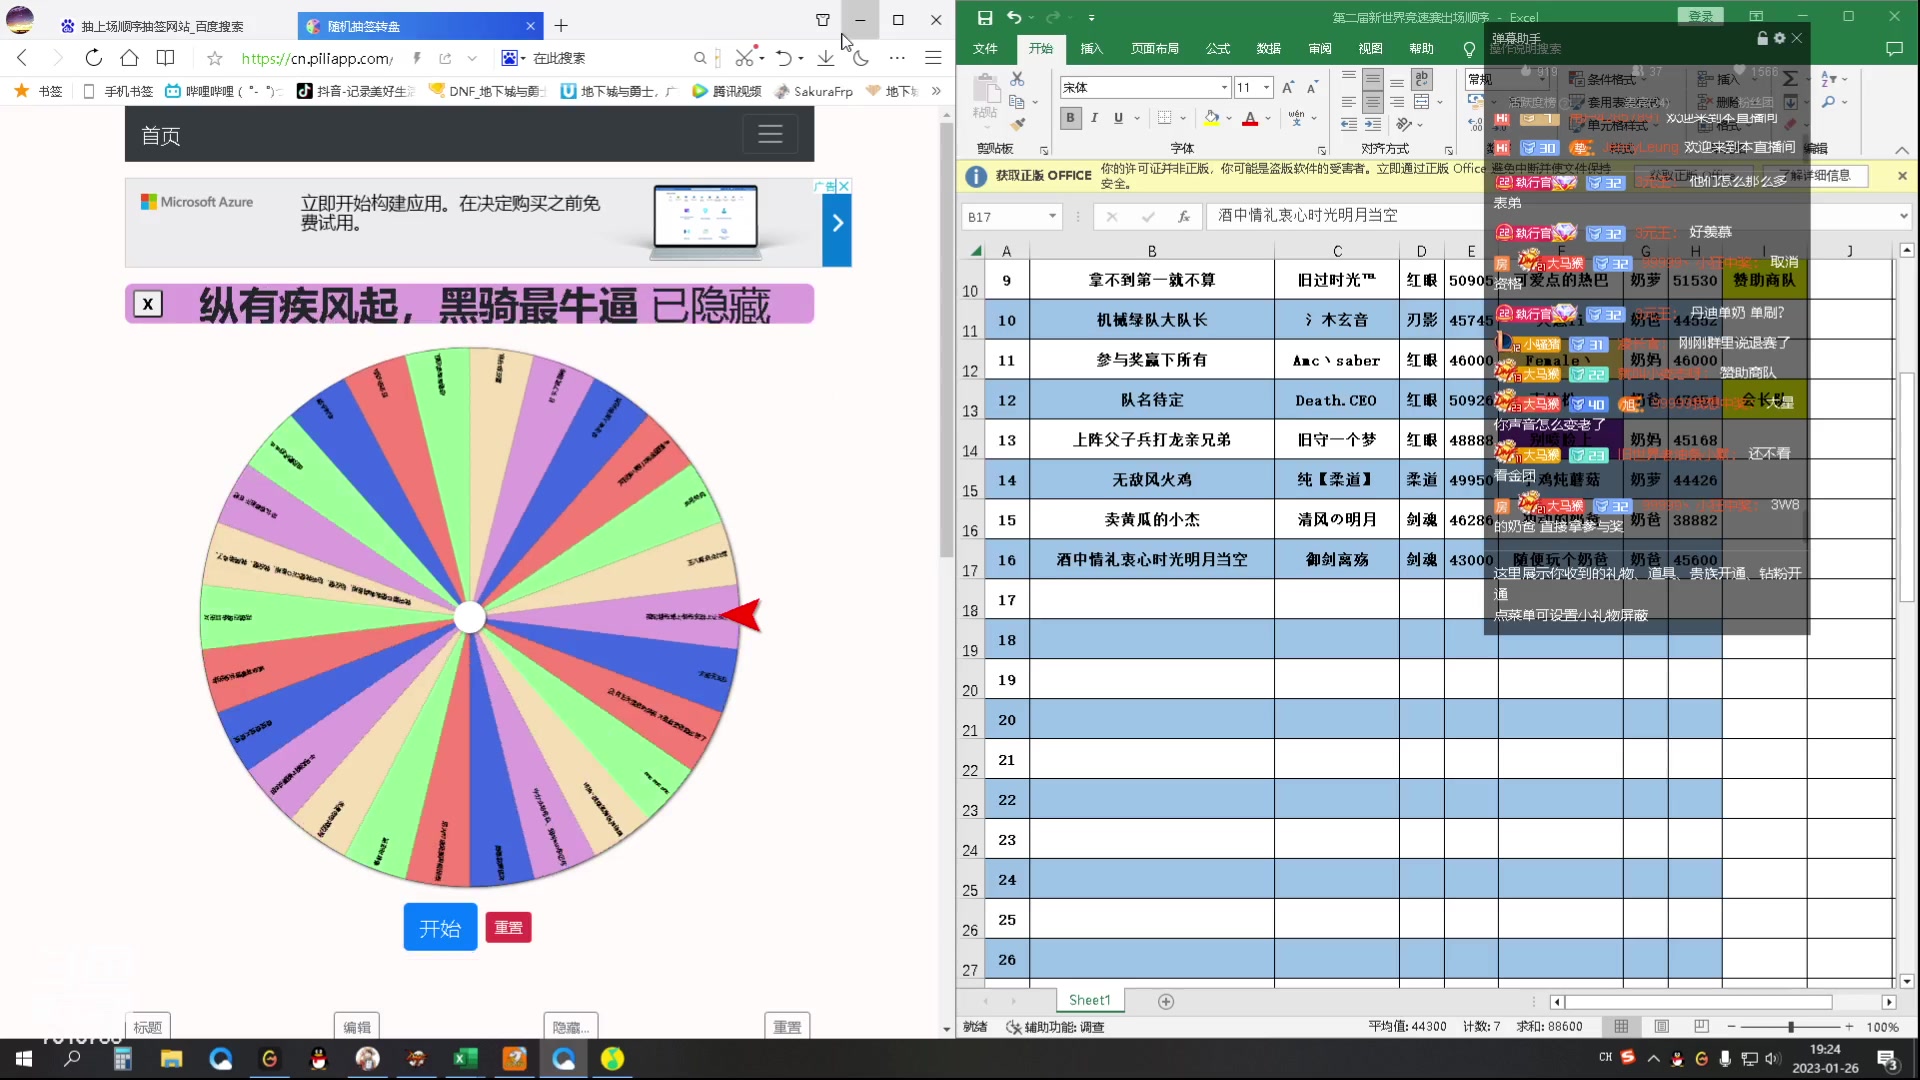This screenshot has width=1920, height=1080.
Task: Click the blue 开始 button below the wheel
Action: [x=440, y=928]
